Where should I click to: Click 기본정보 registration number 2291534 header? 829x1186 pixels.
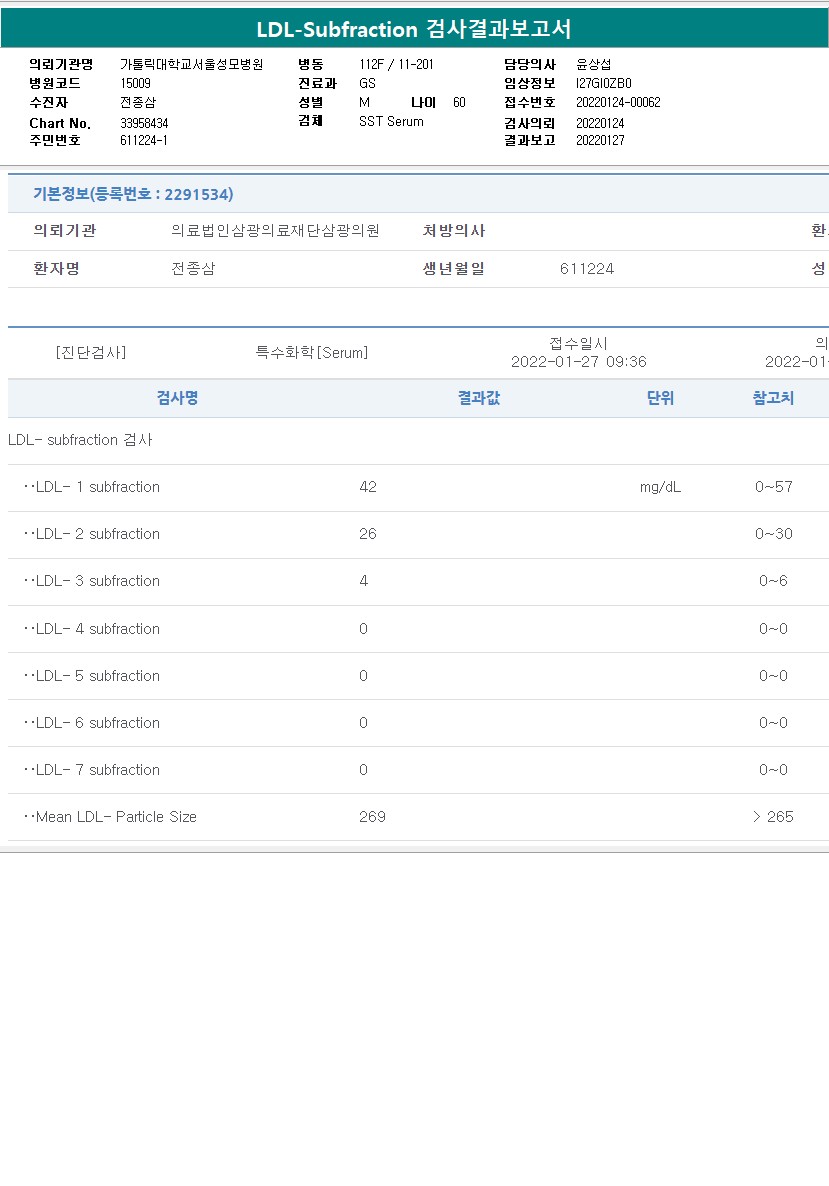point(133,194)
